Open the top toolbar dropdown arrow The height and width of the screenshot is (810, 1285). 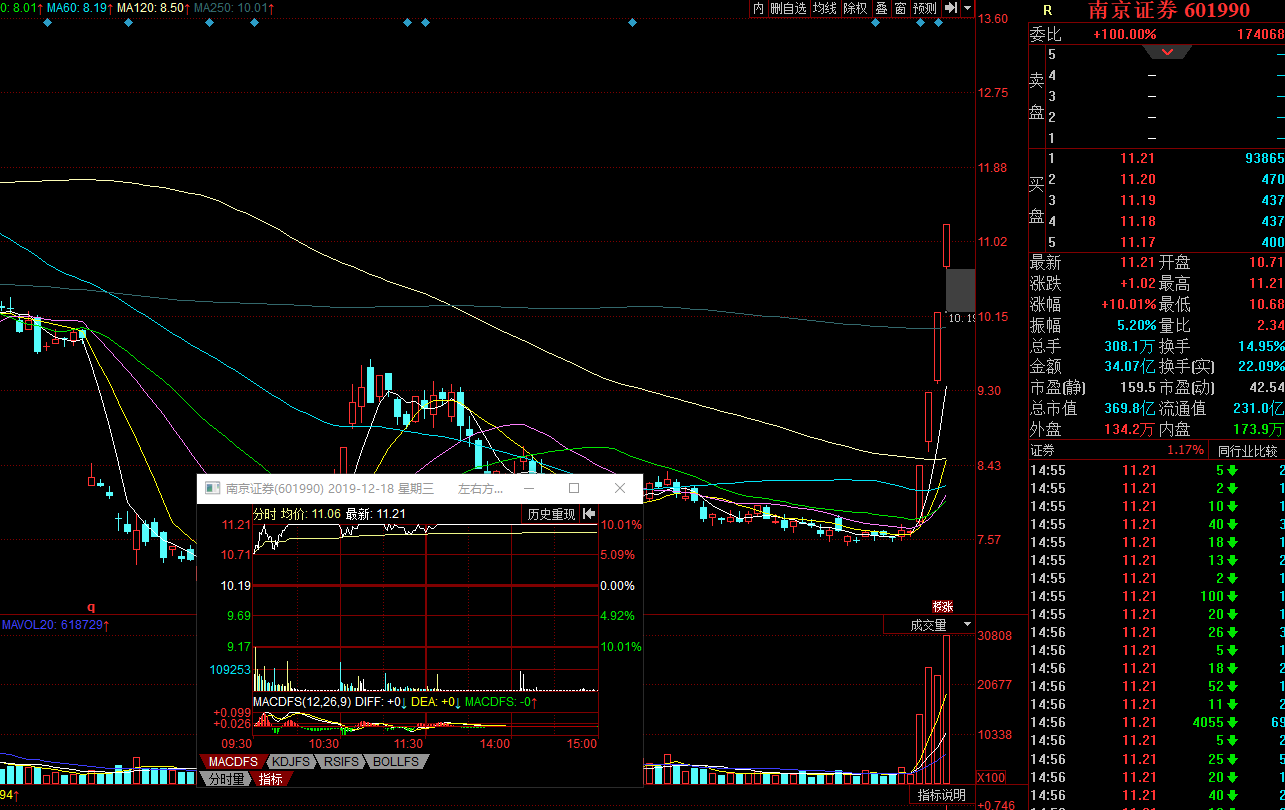pos(967,8)
